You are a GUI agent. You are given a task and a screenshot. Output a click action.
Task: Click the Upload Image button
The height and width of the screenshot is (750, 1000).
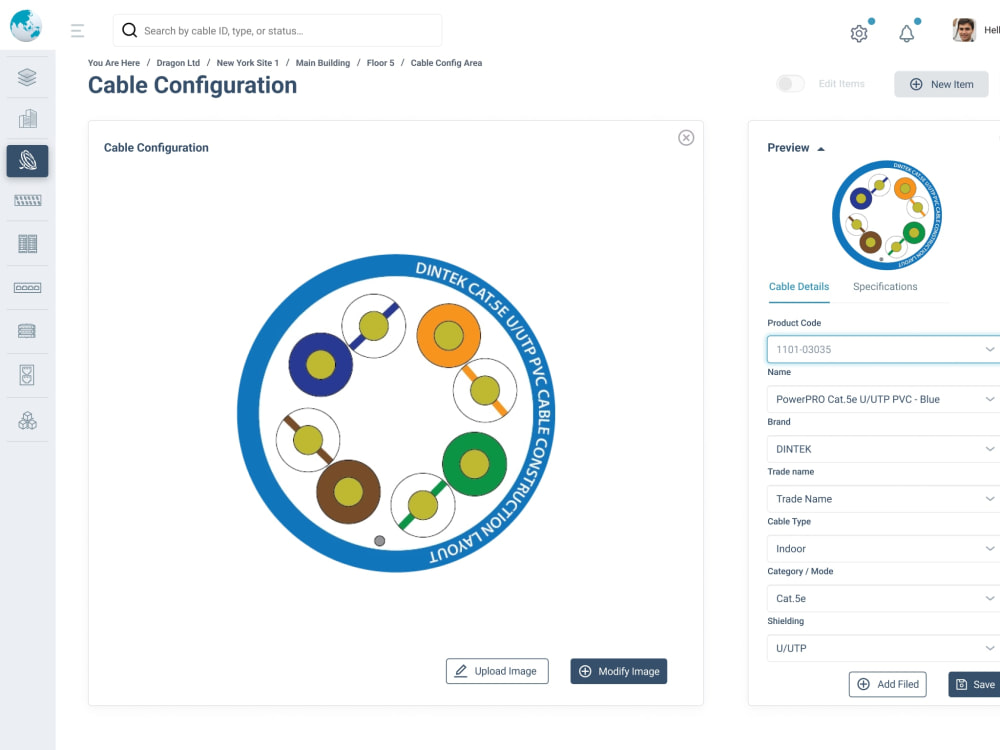tap(497, 671)
